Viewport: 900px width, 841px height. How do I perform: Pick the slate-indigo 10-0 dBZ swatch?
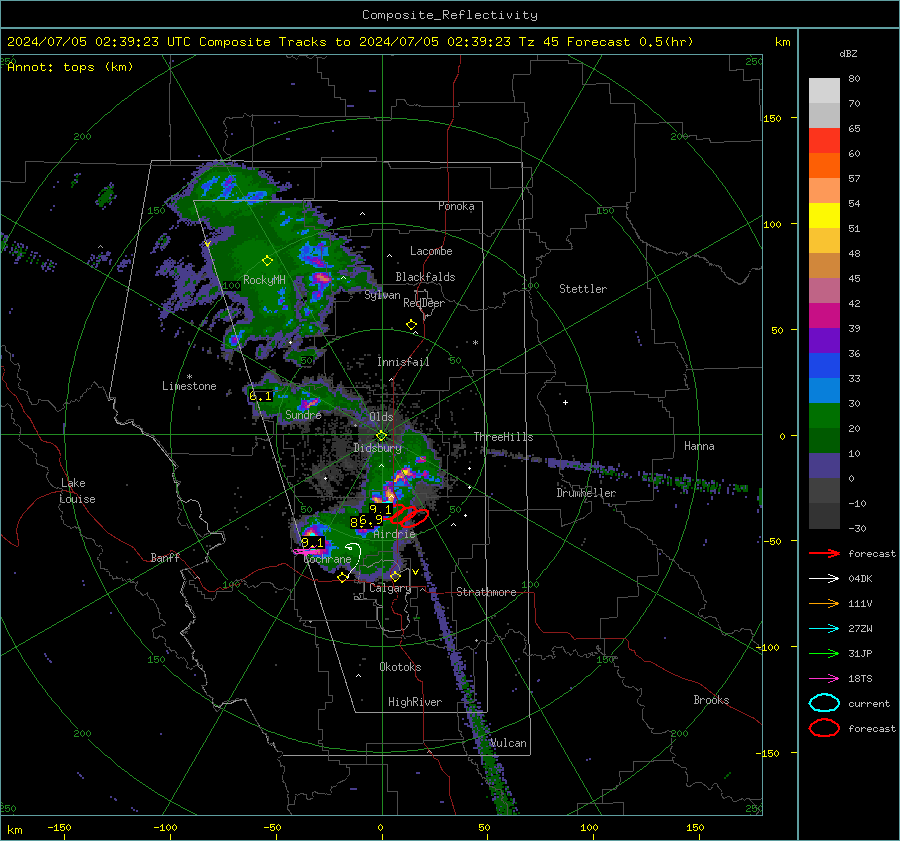(x=824, y=466)
